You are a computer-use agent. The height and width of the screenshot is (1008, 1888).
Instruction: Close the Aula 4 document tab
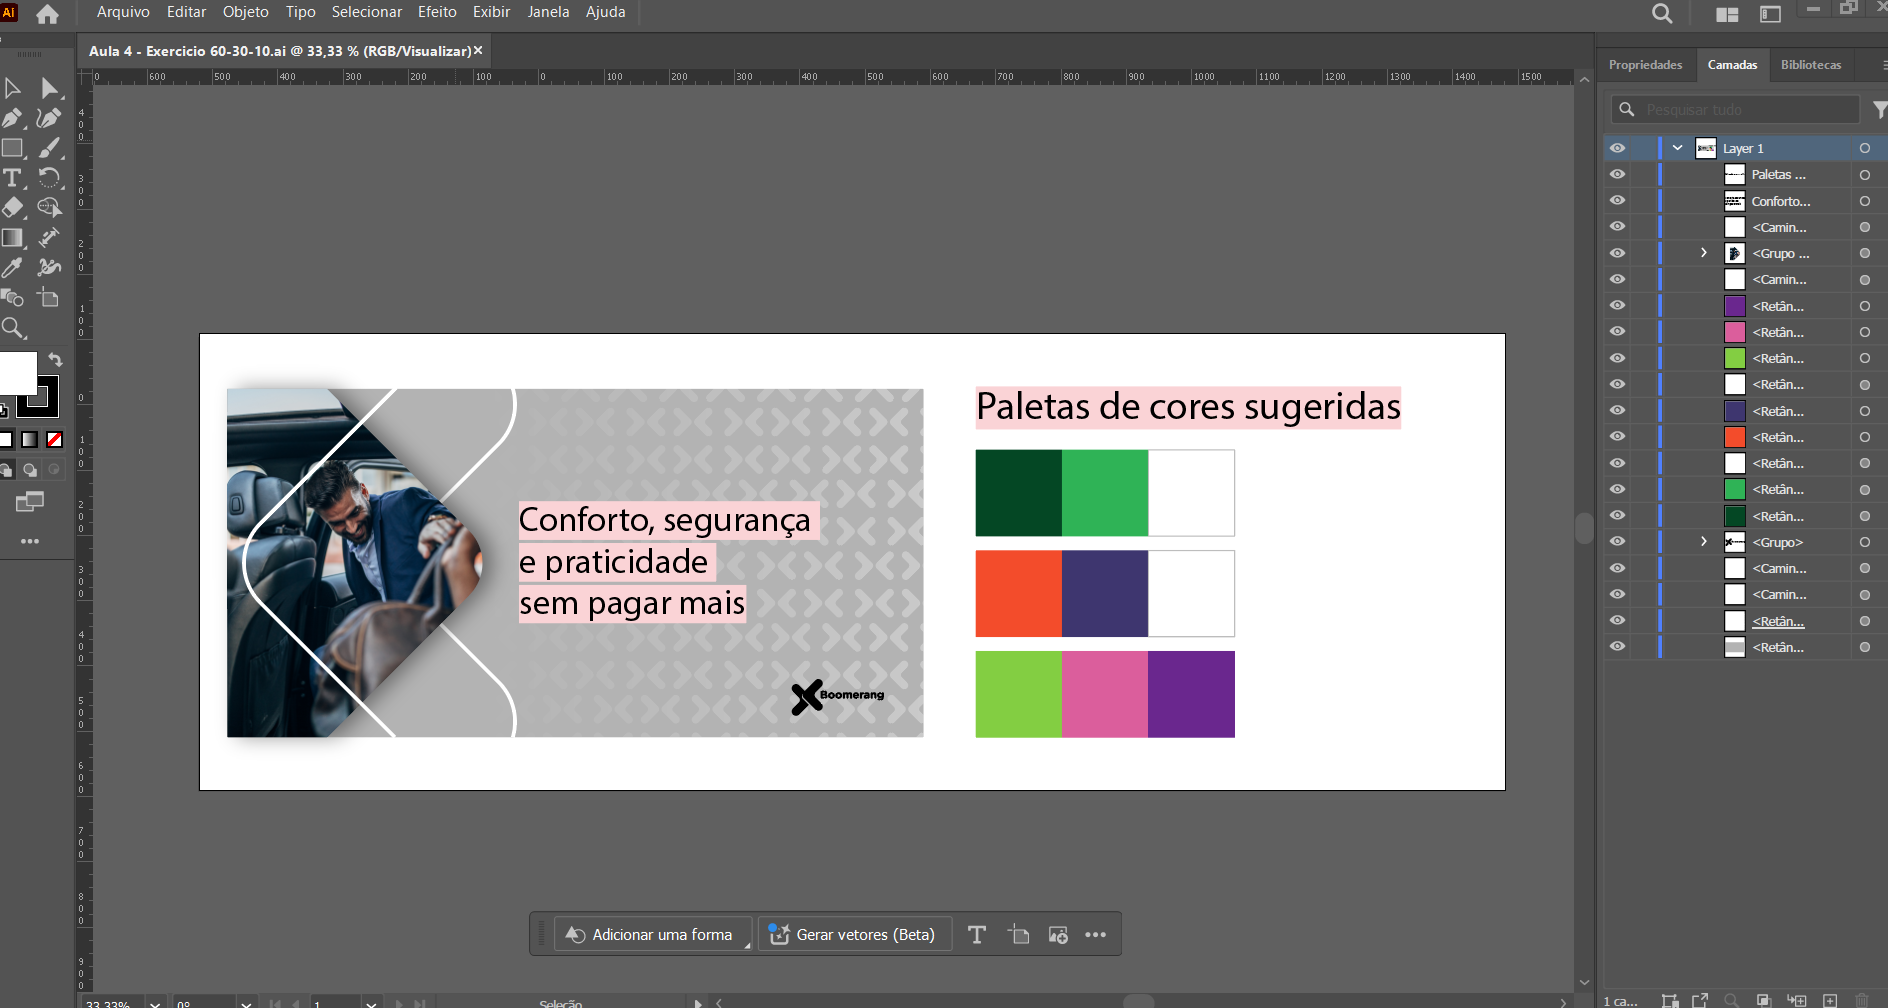tap(478, 50)
